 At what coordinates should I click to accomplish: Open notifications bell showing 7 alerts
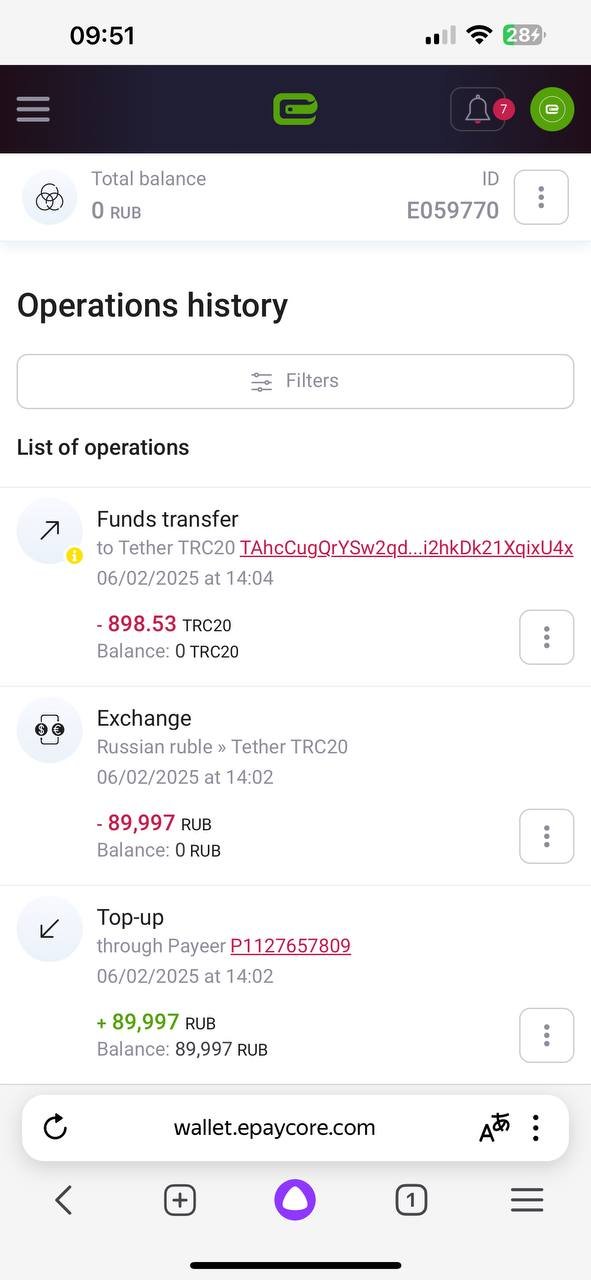tap(478, 109)
